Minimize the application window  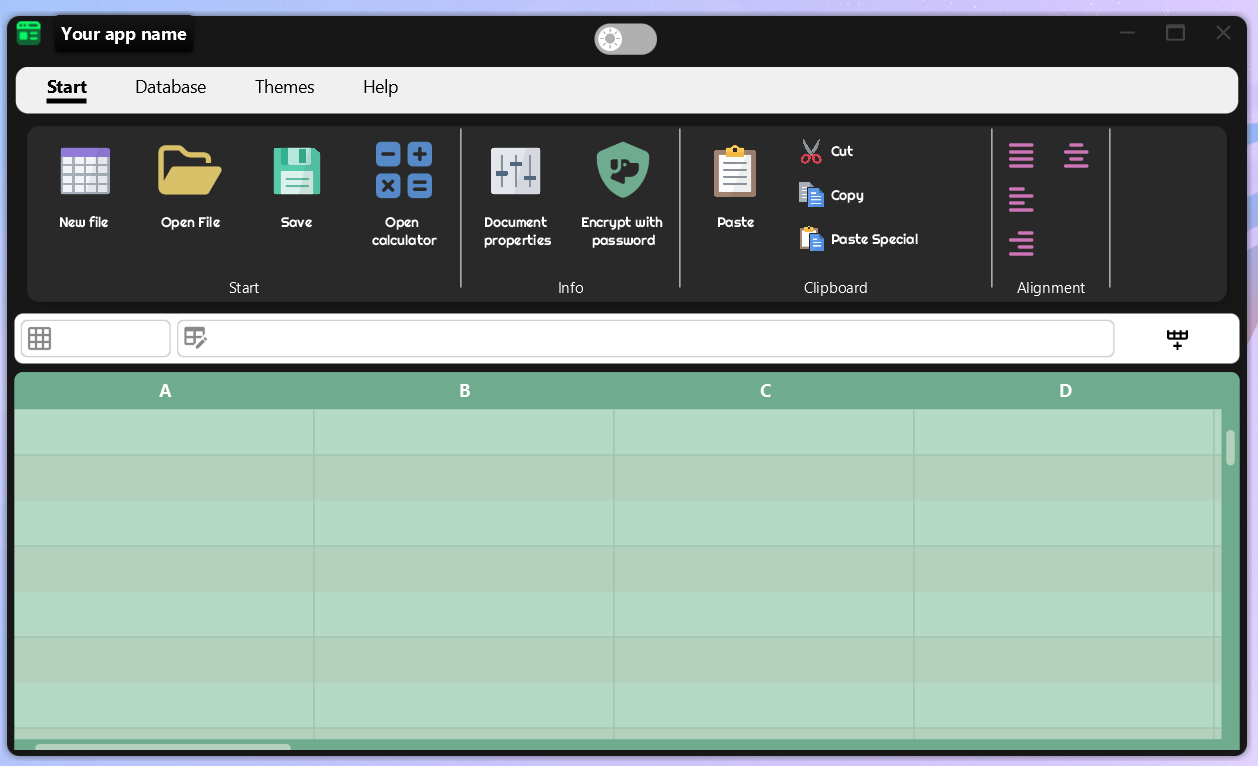pos(1128,33)
